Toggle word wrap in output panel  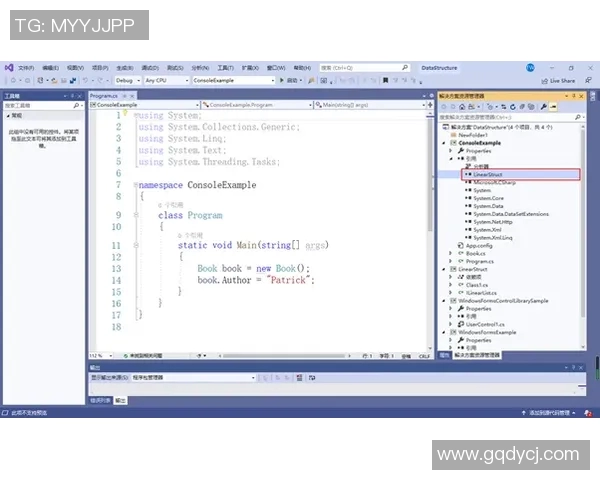pos(312,378)
